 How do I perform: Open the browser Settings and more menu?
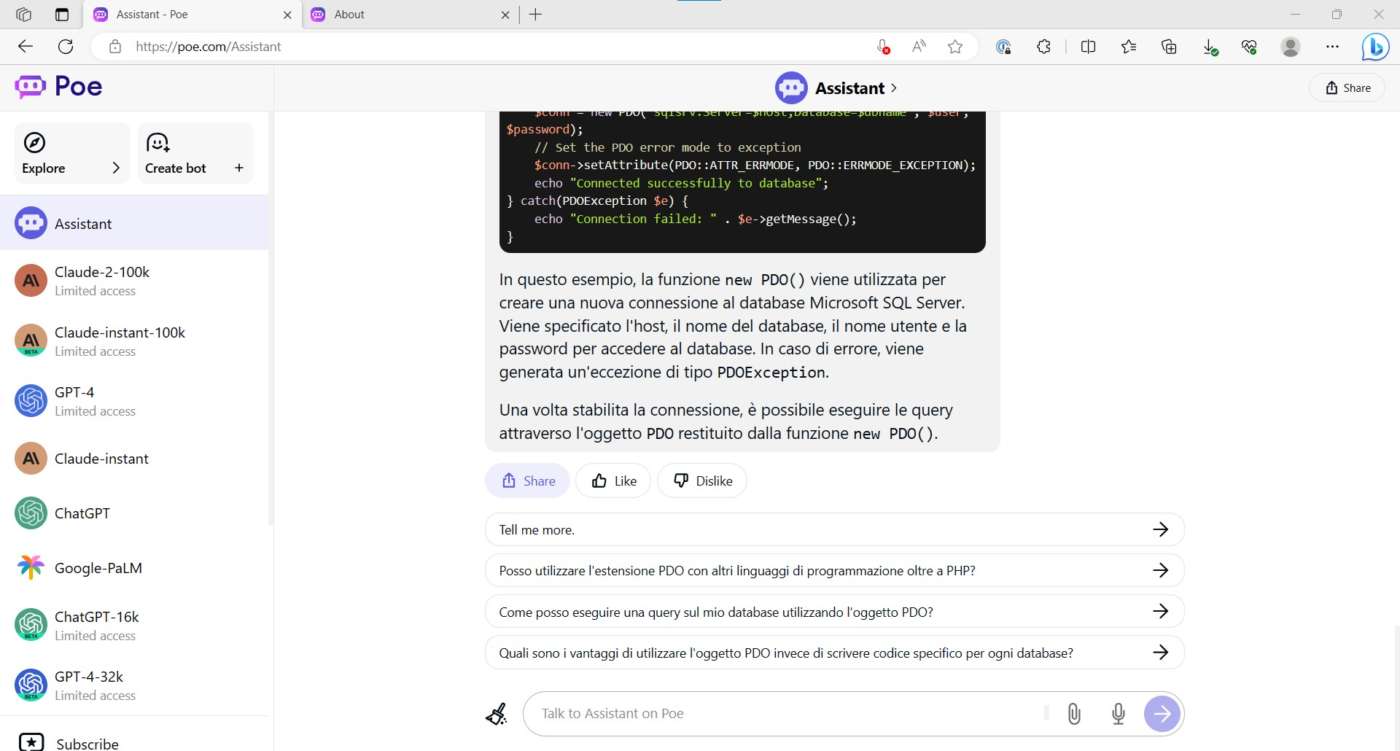coord(1332,46)
